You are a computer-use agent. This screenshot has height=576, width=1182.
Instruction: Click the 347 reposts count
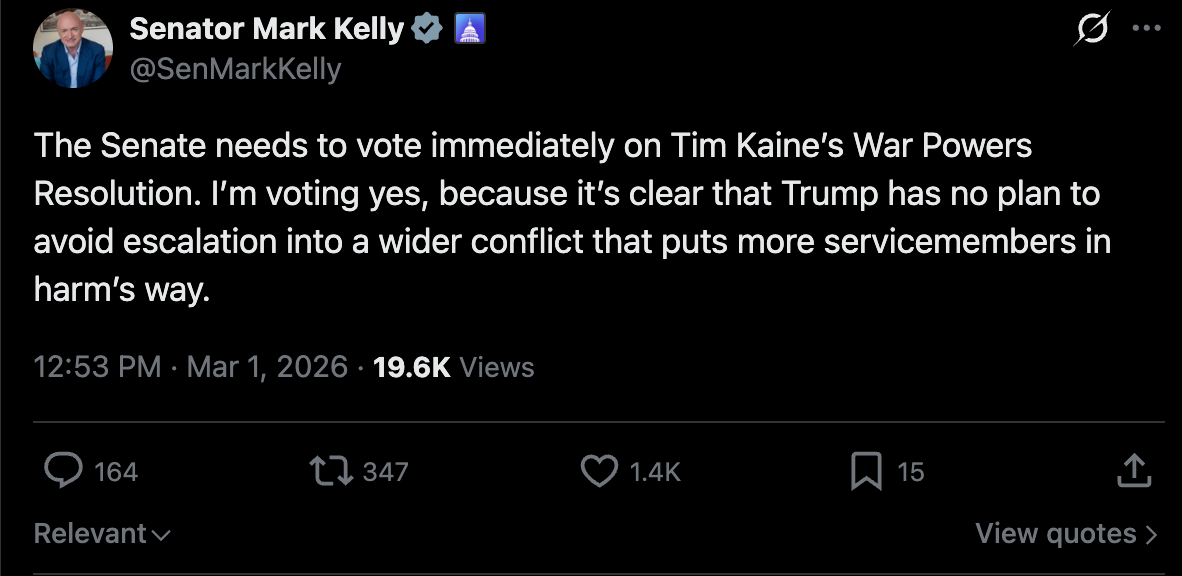[385, 471]
